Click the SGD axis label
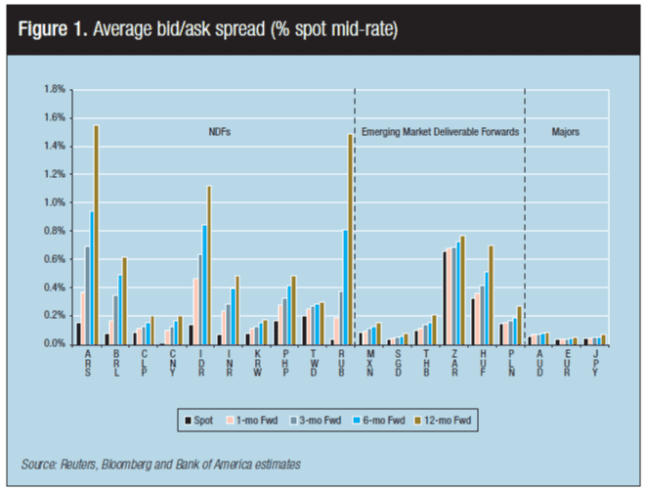This screenshot has height=490, width=649. [398, 363]
